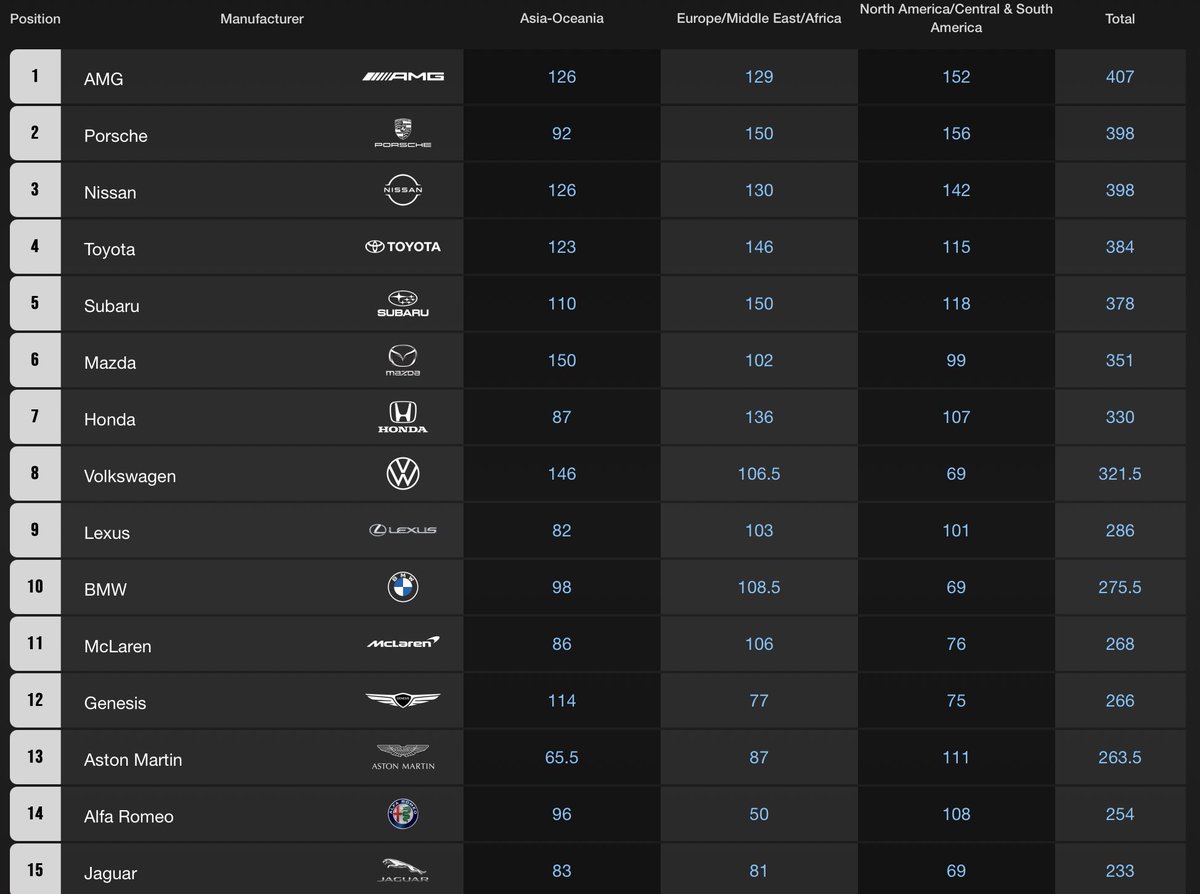Select the Manufacturer column header

click(262, 19)
